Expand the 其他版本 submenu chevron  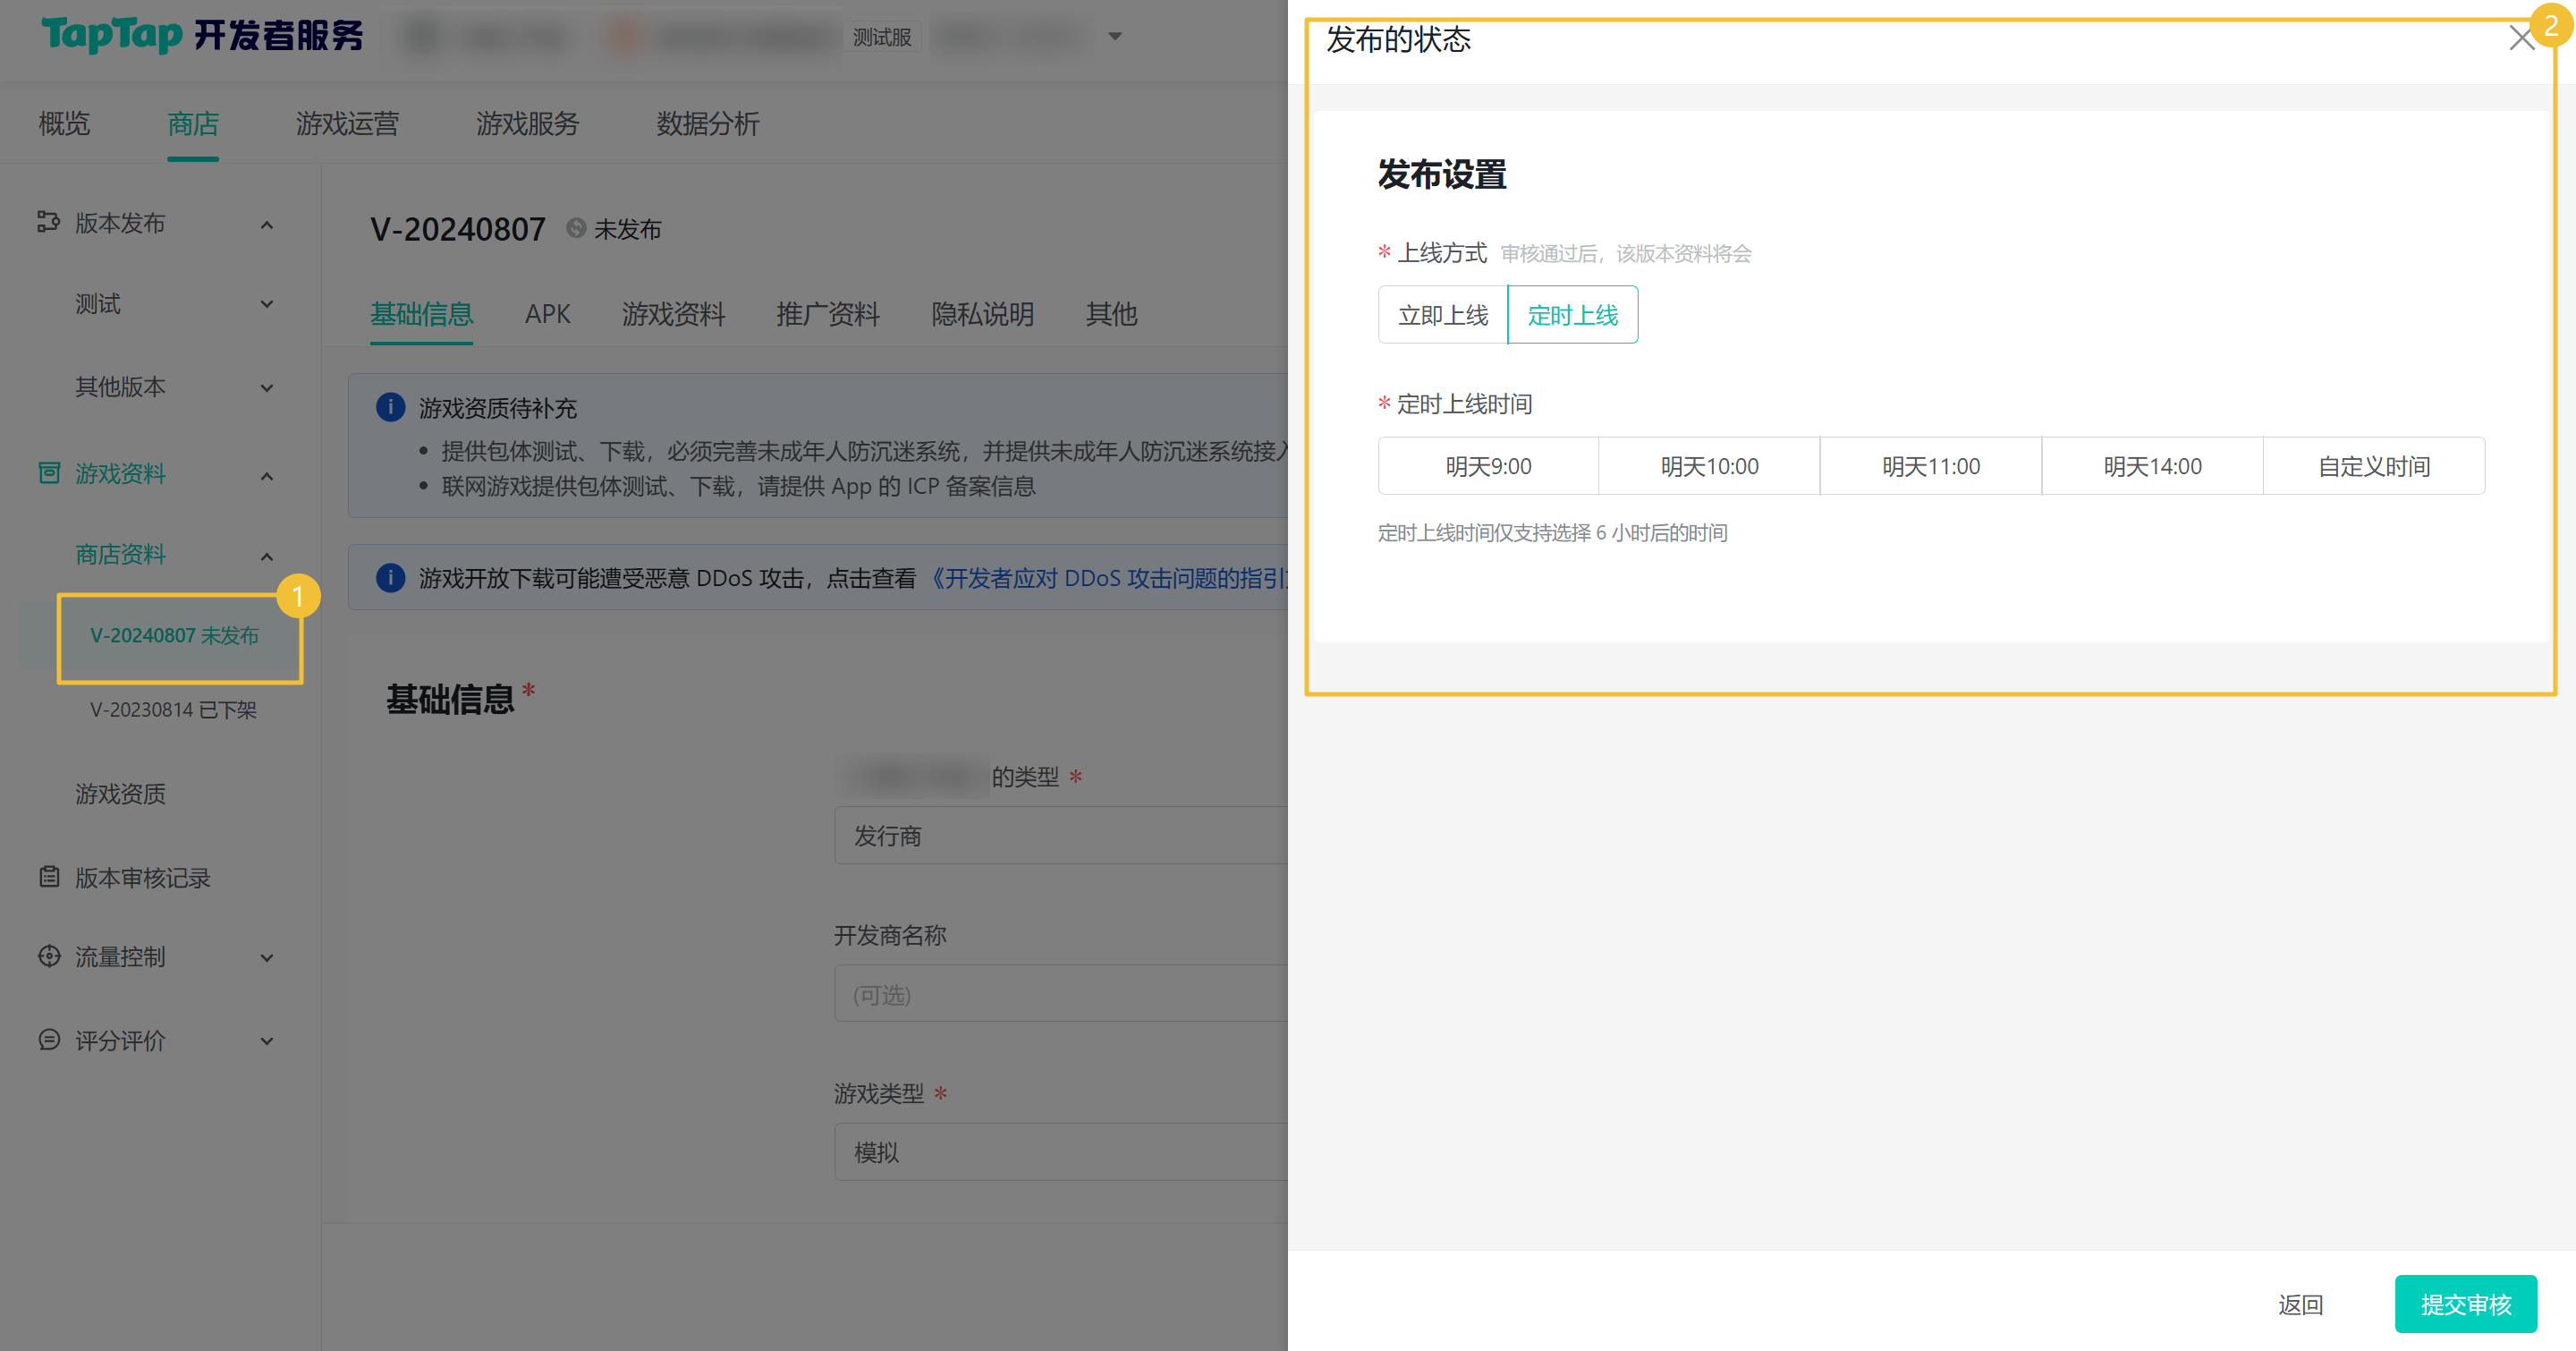pyautogui.click(x=267, y=388)
